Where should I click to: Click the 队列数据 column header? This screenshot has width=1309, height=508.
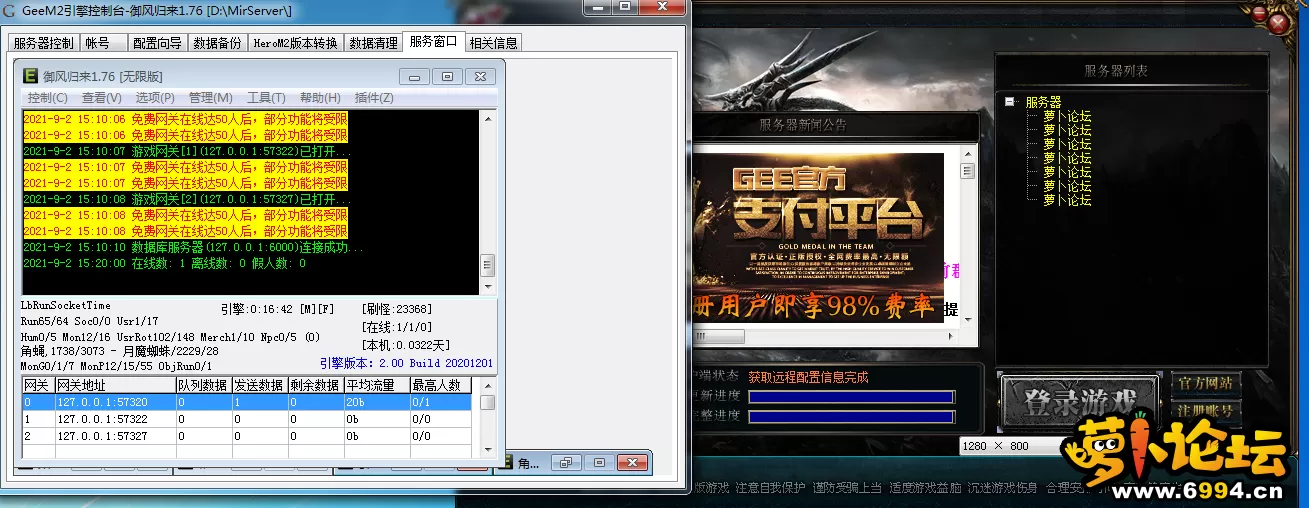[x=203, y=385]
